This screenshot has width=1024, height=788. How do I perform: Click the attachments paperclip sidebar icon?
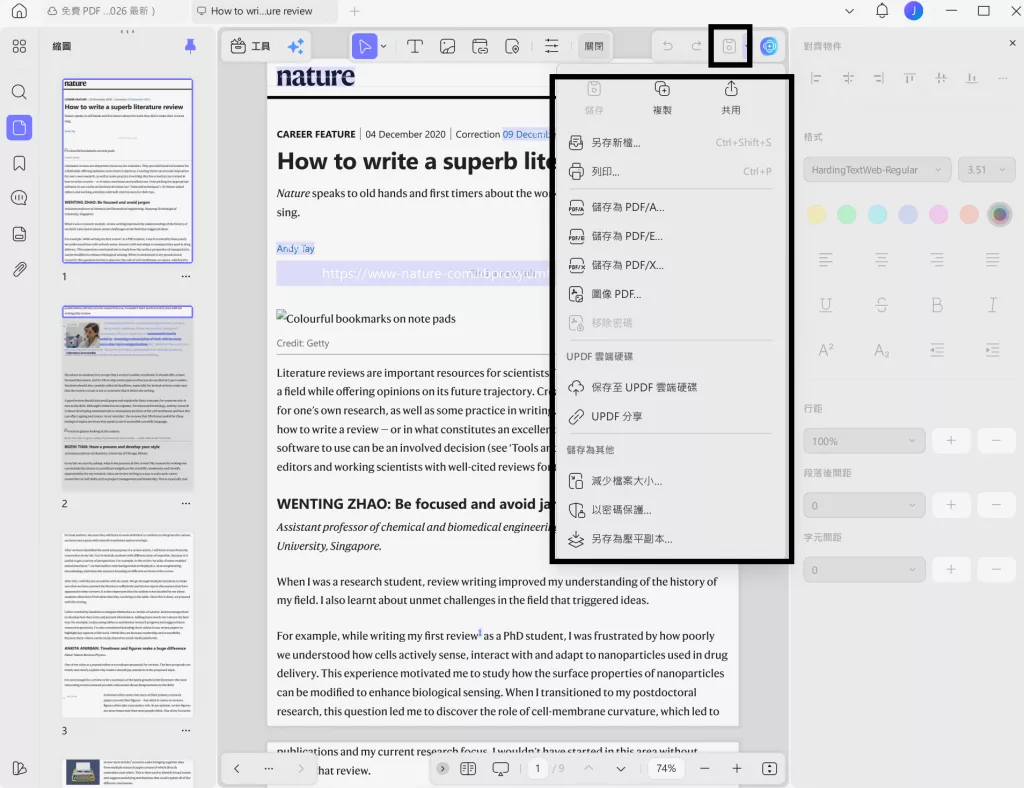tap(20, 268)
